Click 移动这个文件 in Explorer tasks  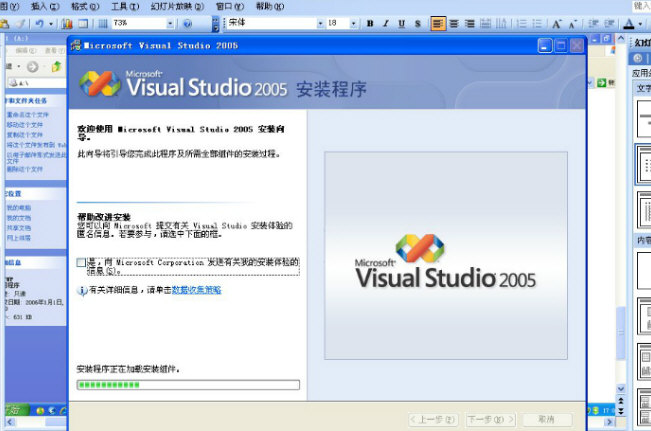tap(24, 125)
